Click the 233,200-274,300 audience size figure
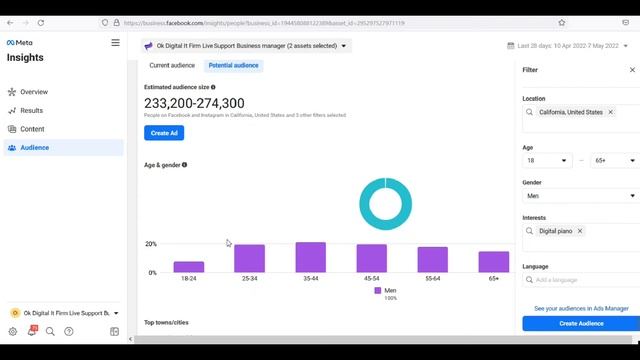This screenshot has width=640, height=360. (x=194, y=103)
